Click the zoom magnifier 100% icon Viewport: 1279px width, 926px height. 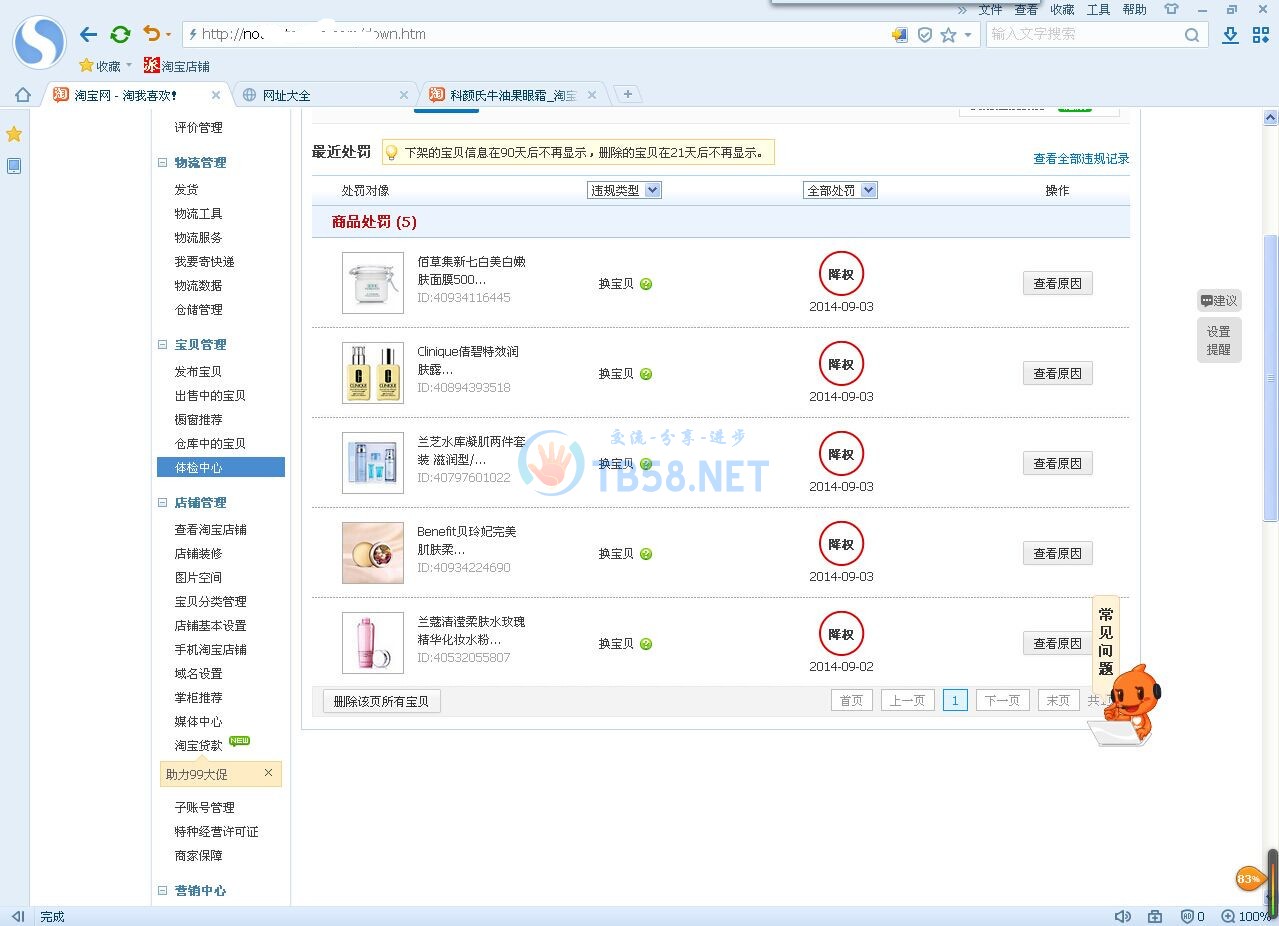(x=1228, y=916)
